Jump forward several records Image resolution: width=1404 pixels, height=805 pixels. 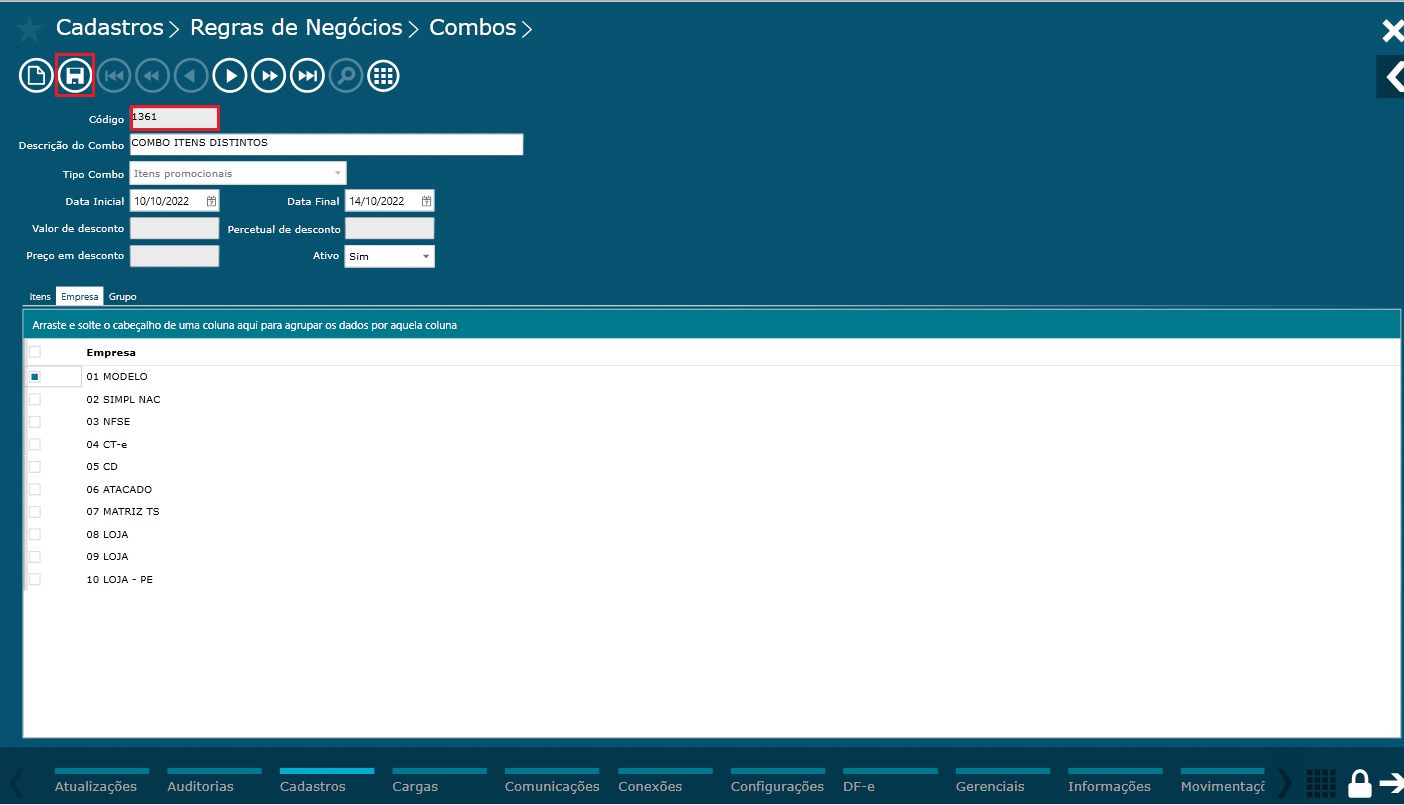click(269, 75)
